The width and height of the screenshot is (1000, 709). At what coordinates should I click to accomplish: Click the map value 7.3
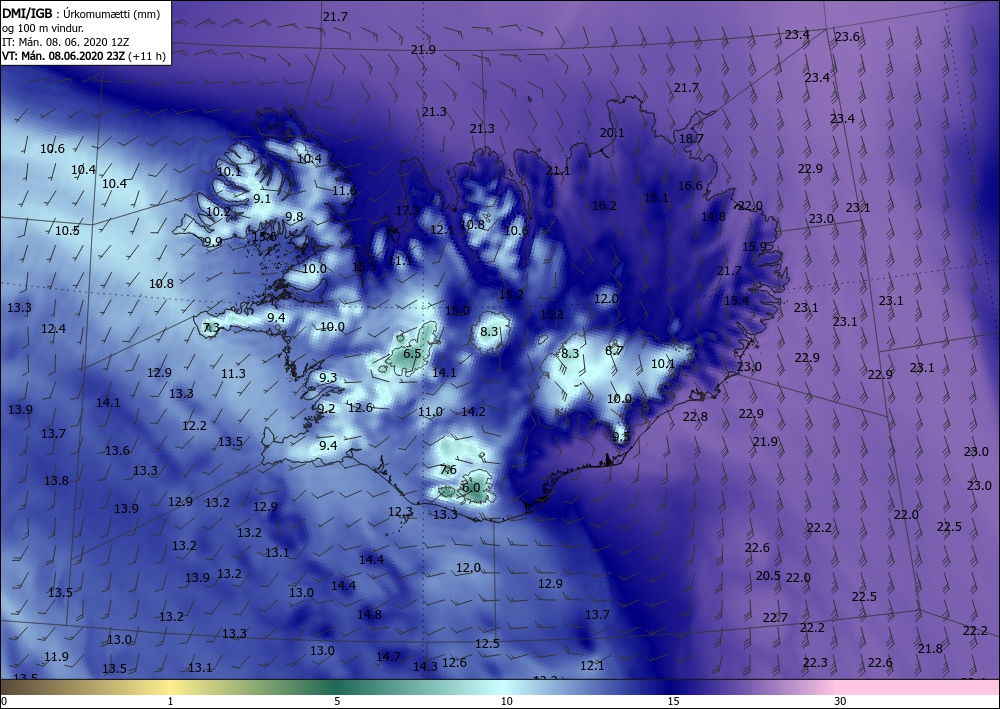211,327
